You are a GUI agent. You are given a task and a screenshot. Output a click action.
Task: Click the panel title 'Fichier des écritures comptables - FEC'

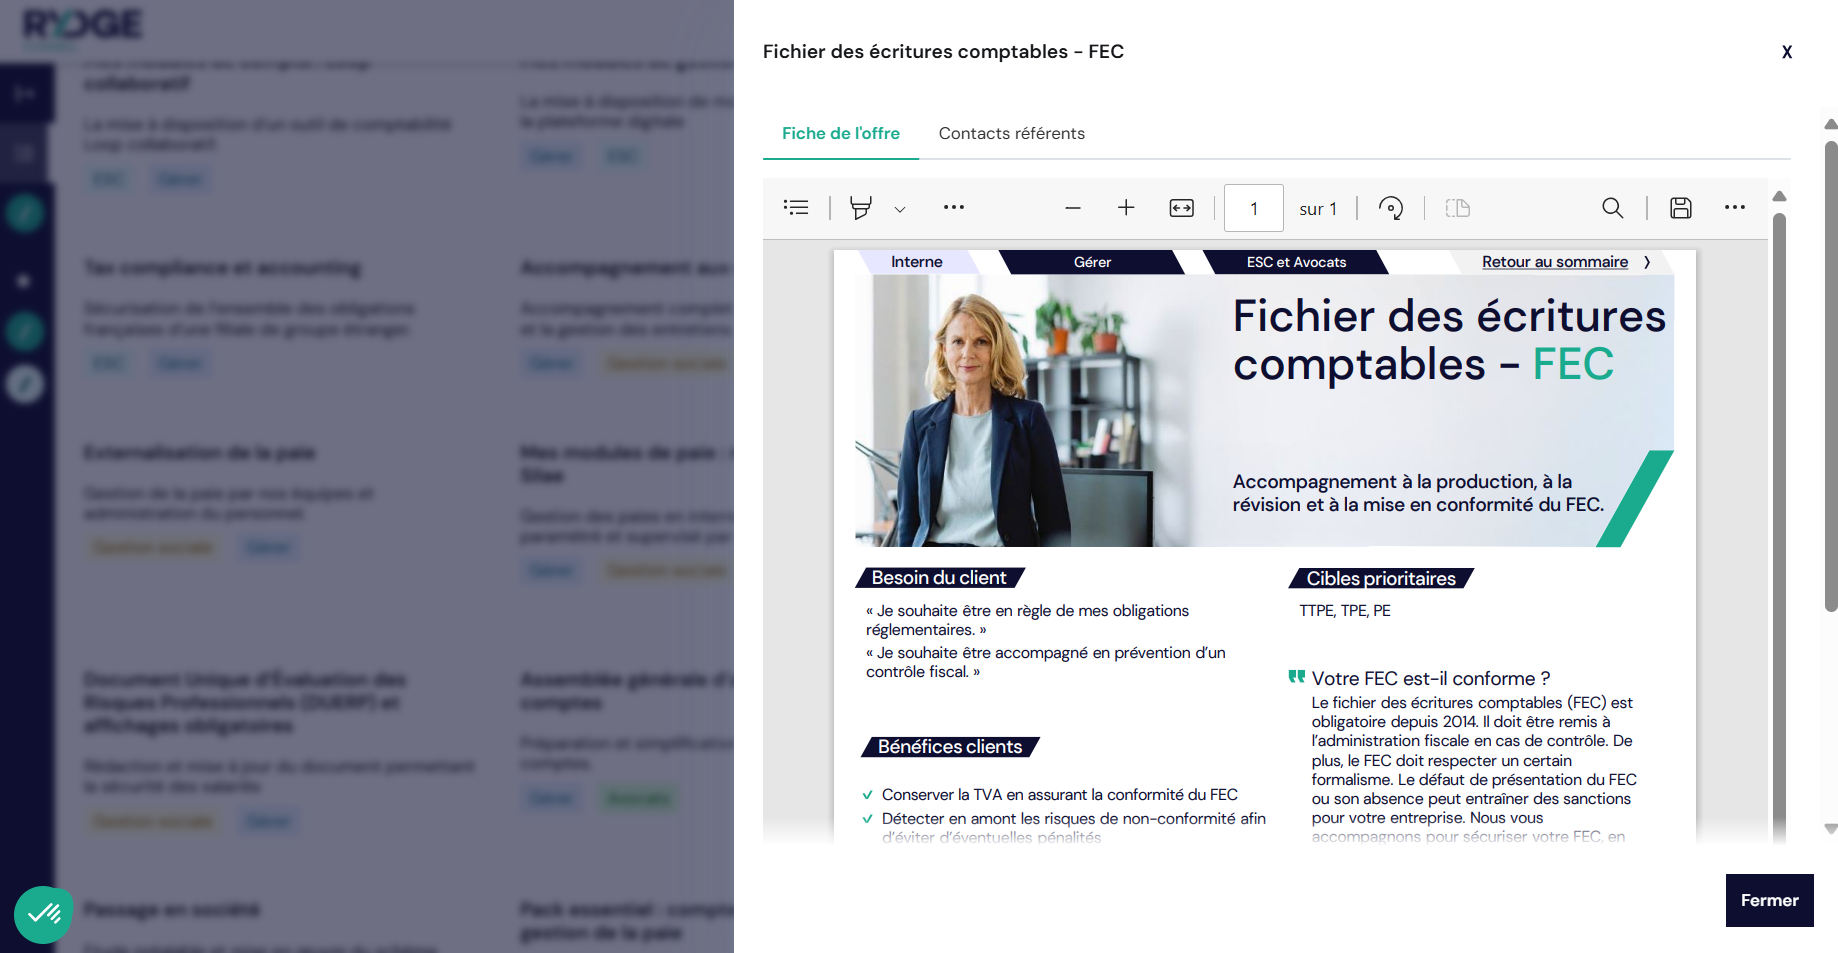[943, 52]
